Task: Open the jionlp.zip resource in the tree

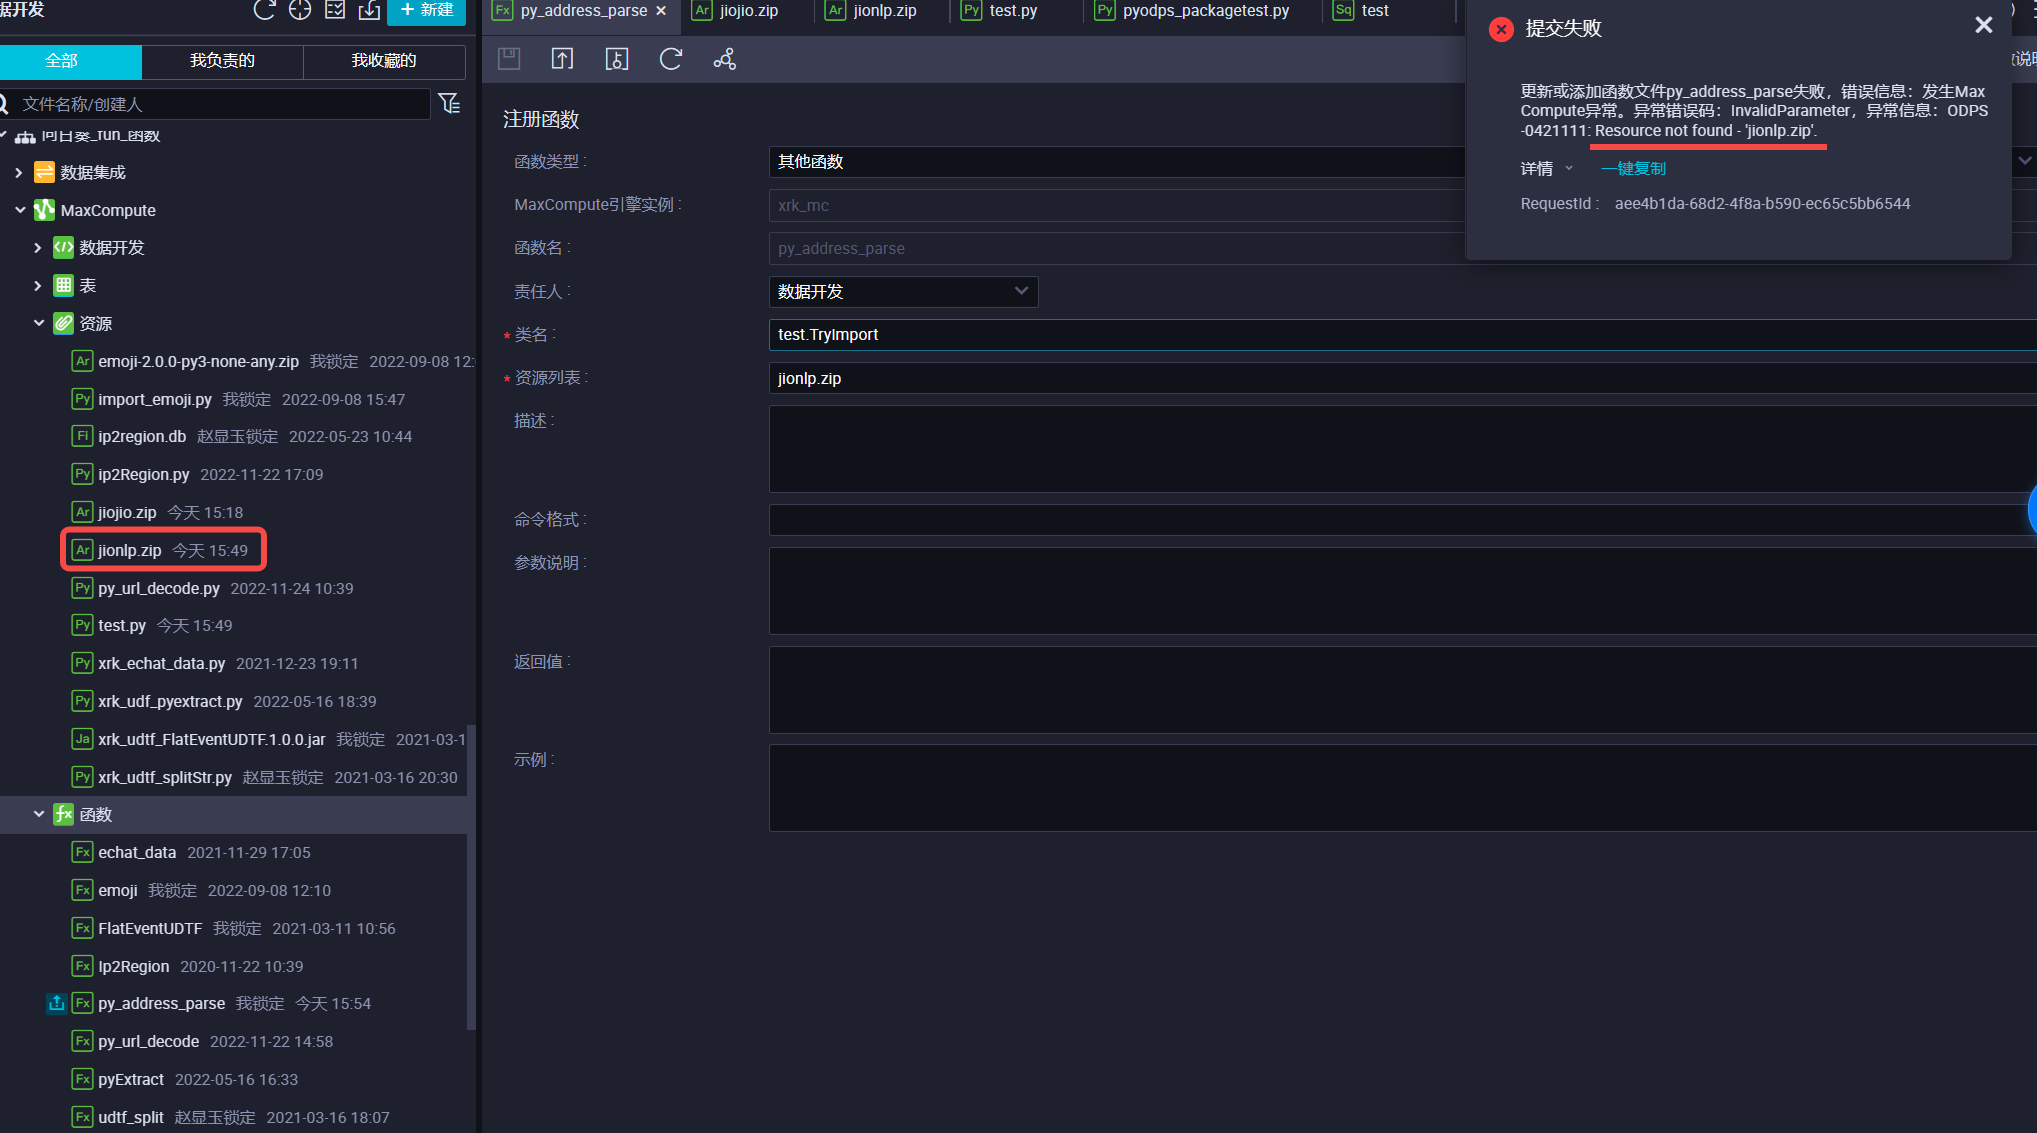Action: click(x=129, y=550)
